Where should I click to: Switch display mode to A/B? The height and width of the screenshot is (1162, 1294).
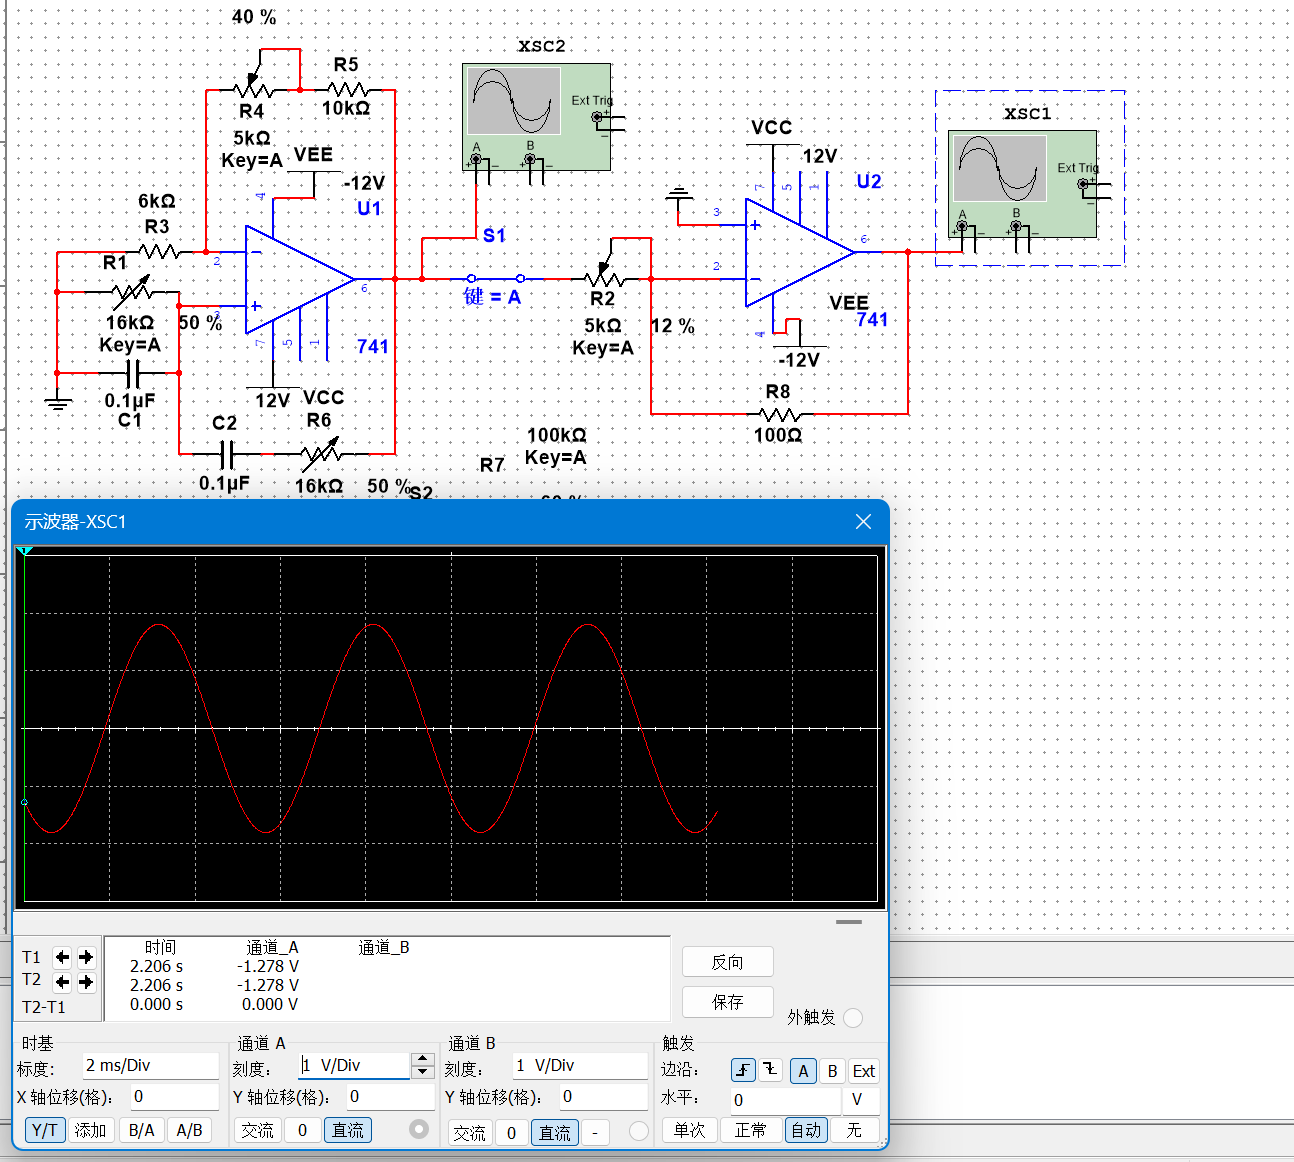click(189, 1130)
